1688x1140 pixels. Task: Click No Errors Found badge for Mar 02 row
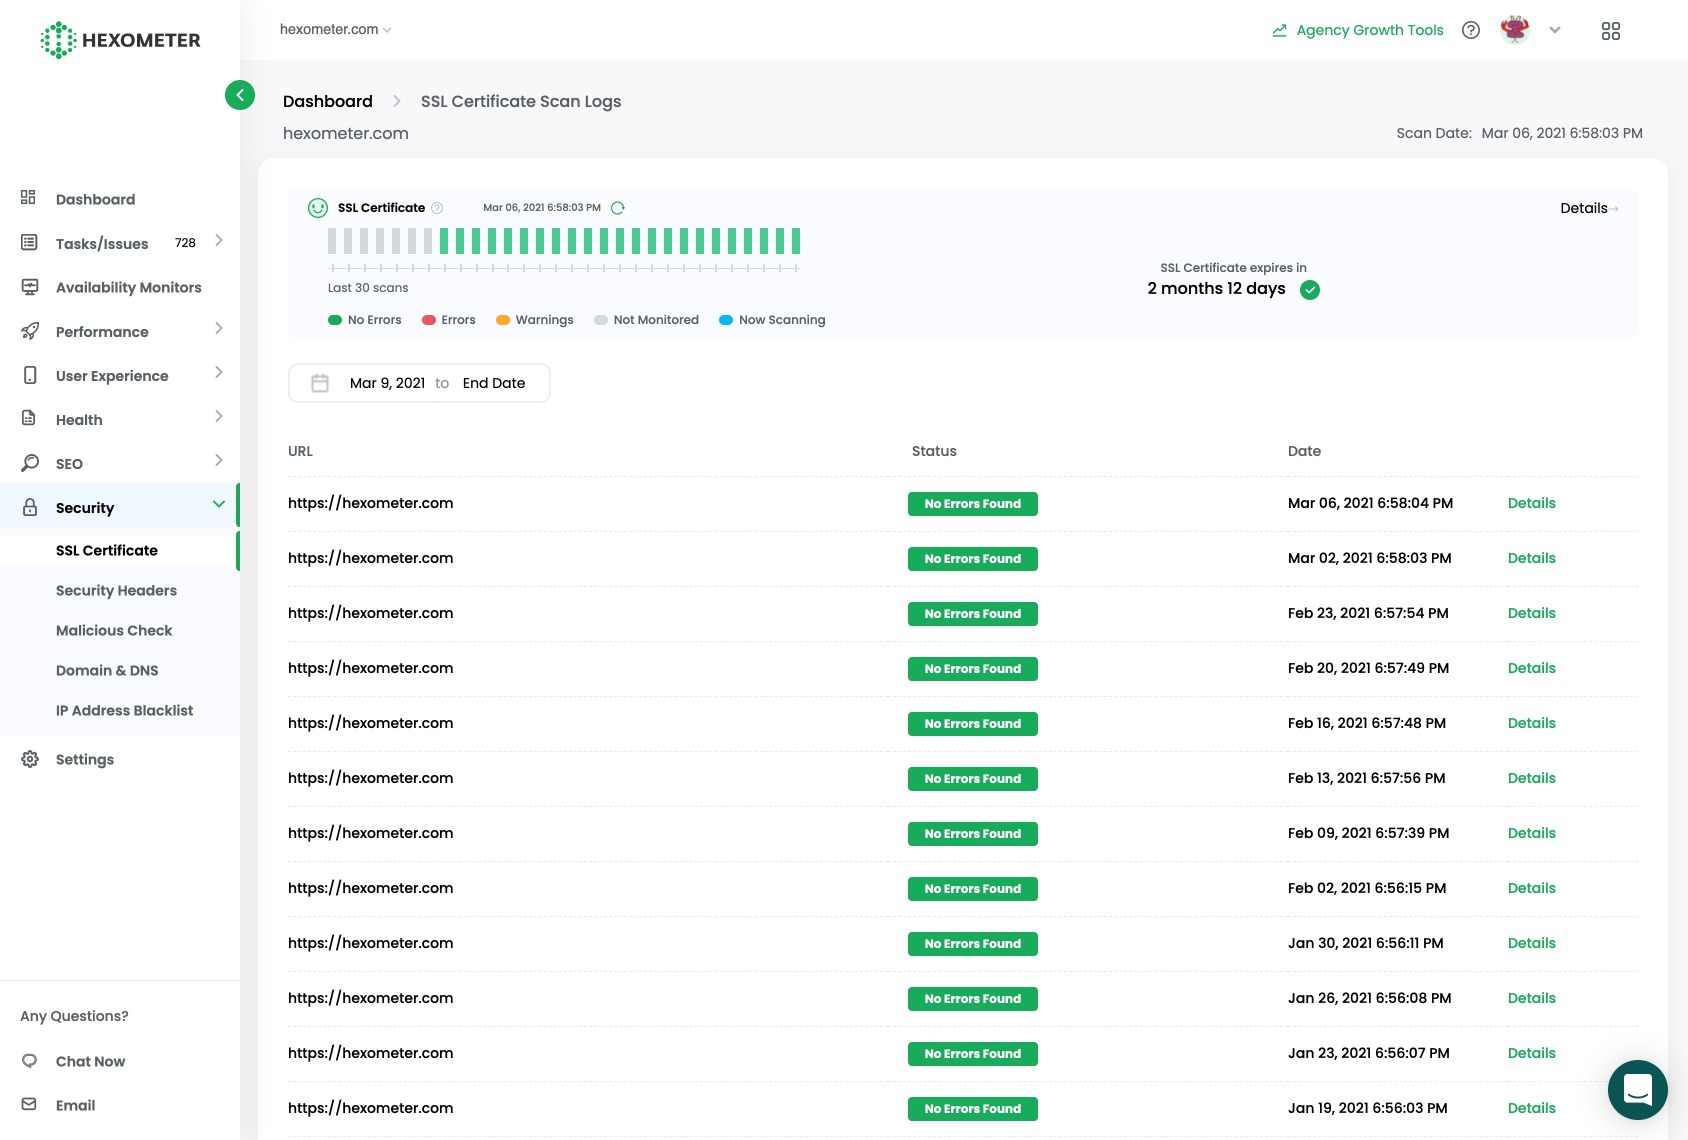(x=973, y=559)
